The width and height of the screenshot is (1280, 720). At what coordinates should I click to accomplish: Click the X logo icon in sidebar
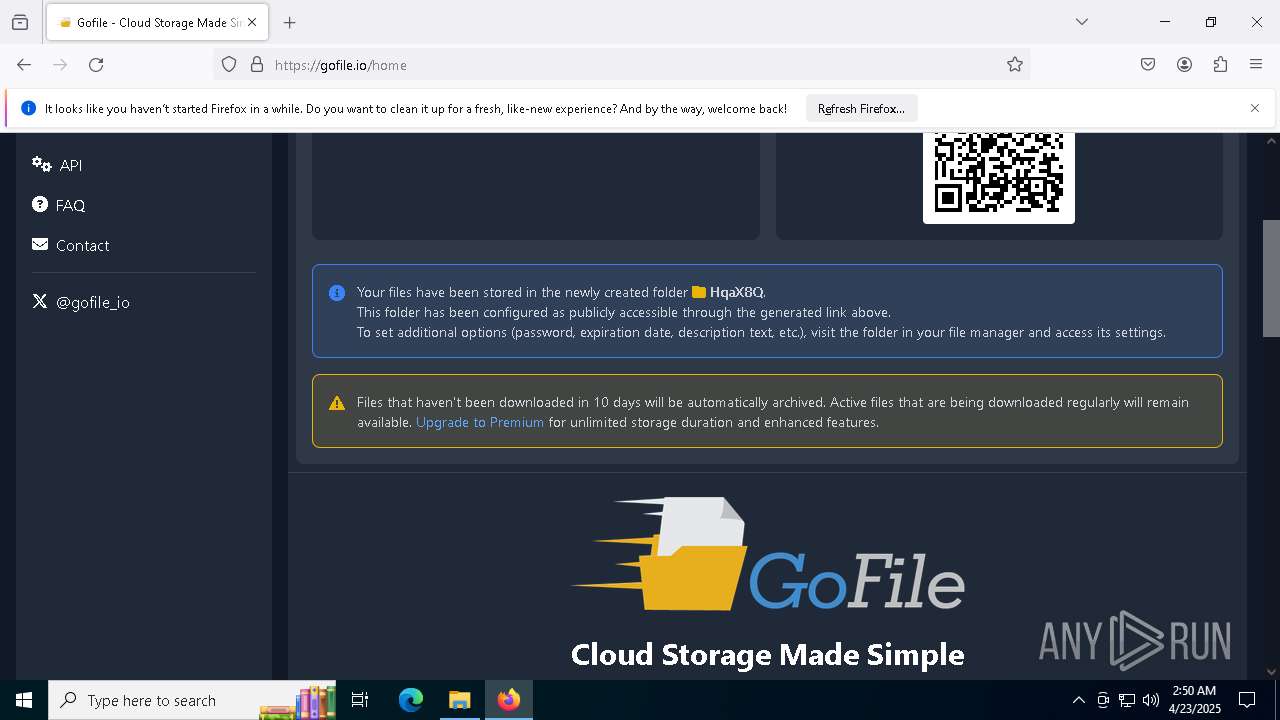coord(40,301)
